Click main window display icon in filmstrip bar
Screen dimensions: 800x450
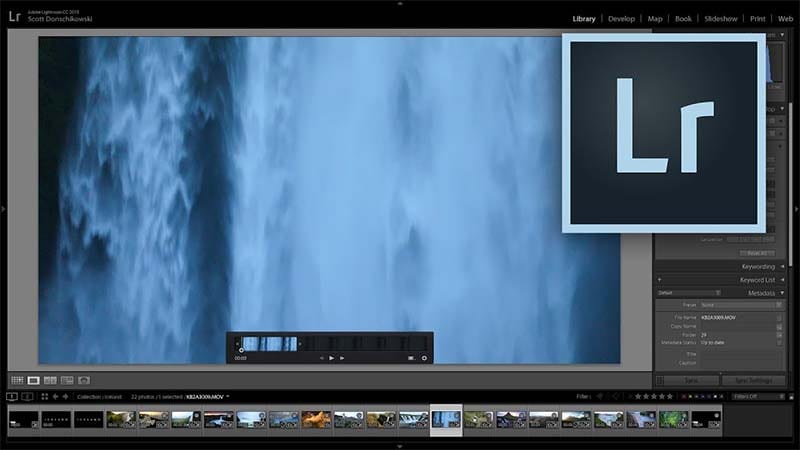pyautogui.click(x=12, y=396)
